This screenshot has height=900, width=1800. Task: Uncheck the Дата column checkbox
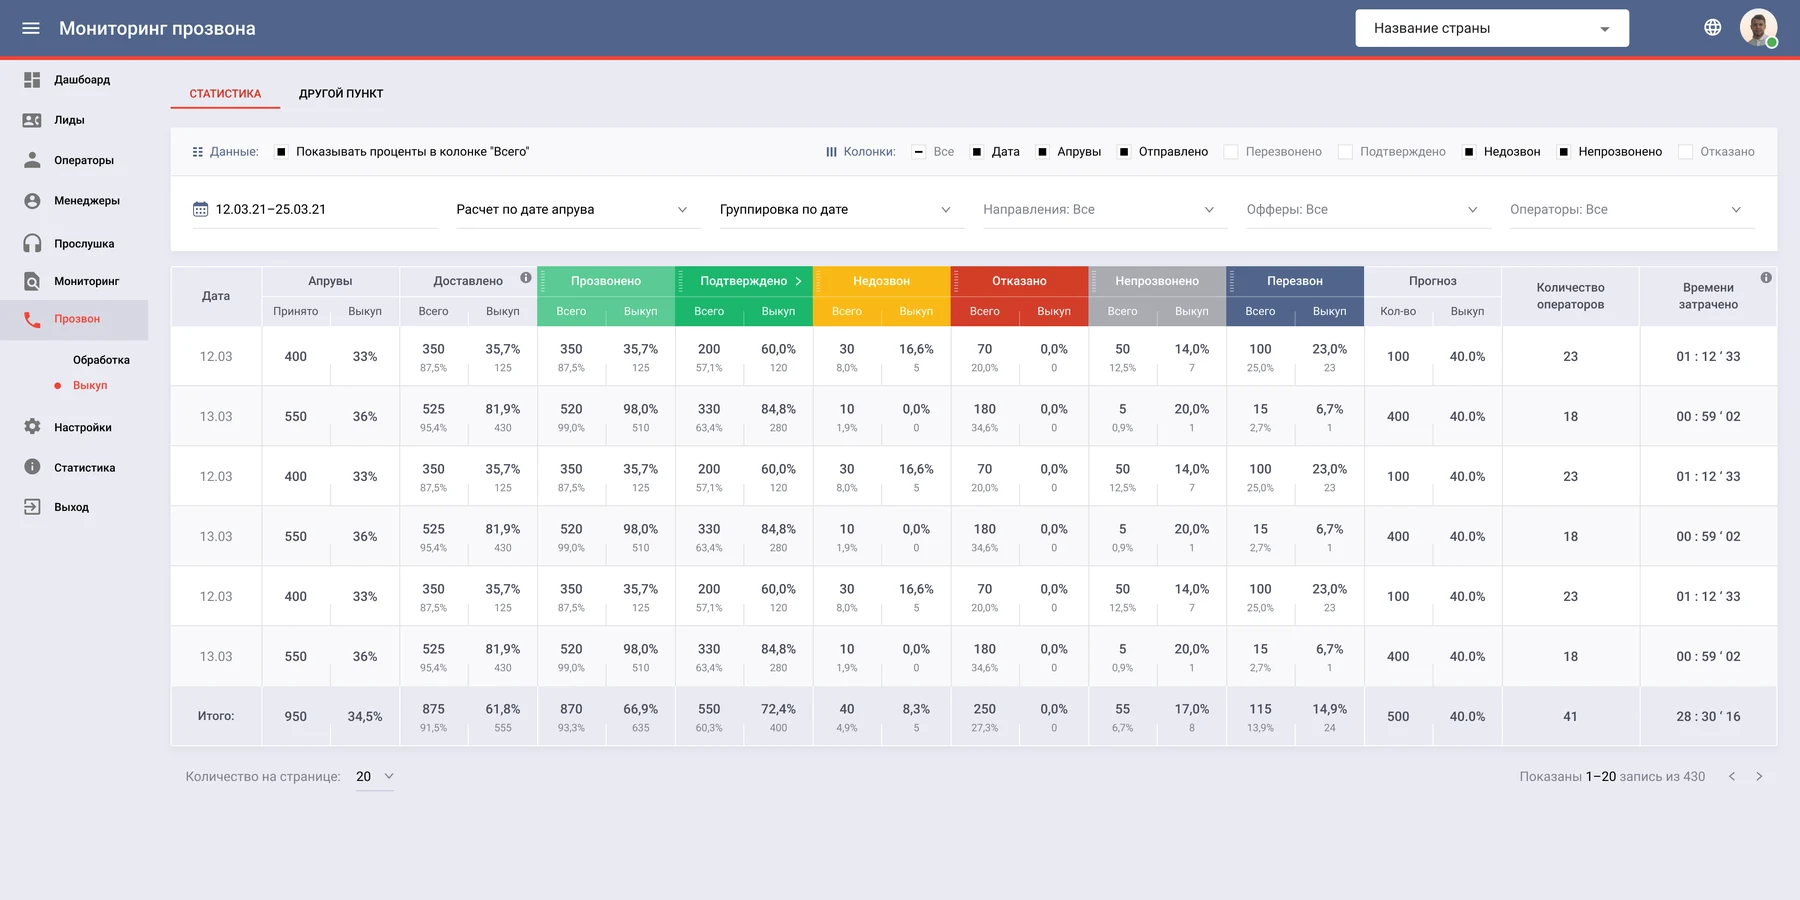977,152
